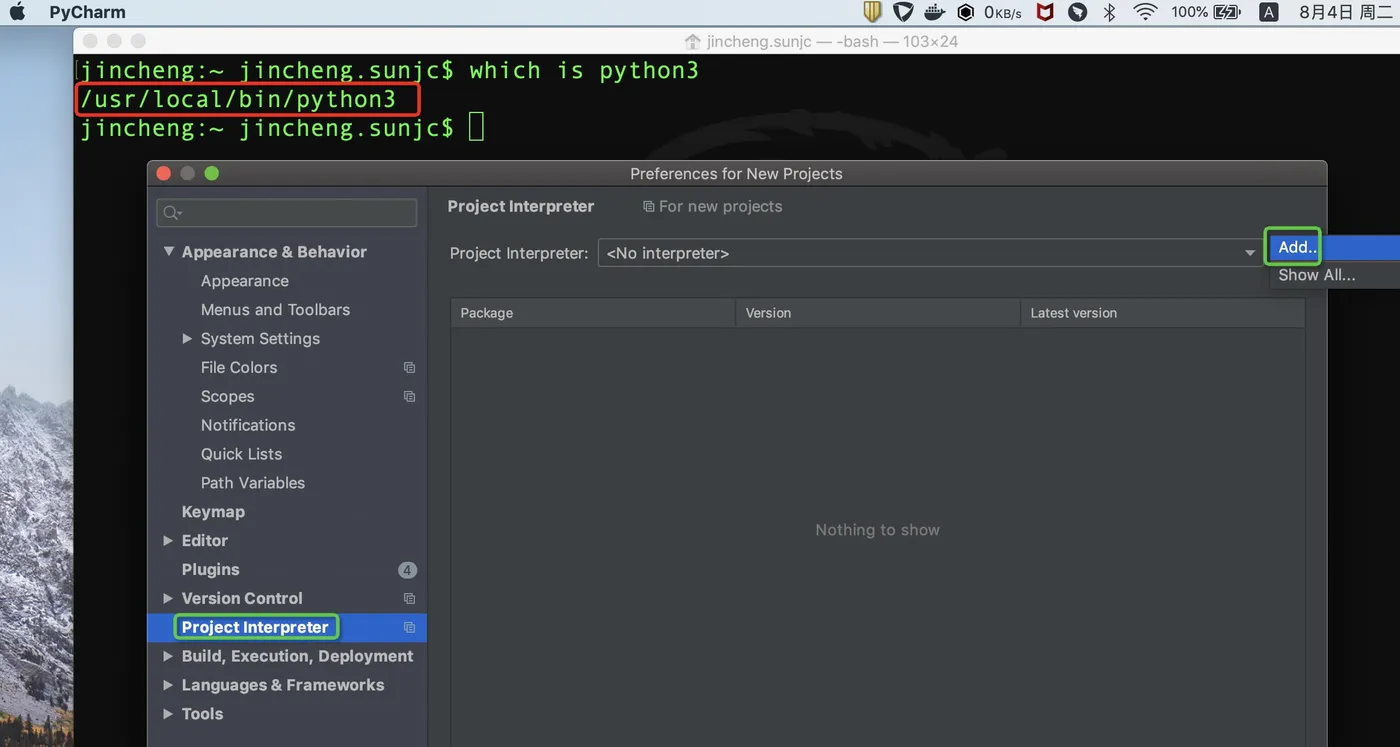Click the Plugins badge showing 4
This screenshot has width=1400, height=747.
407,570
